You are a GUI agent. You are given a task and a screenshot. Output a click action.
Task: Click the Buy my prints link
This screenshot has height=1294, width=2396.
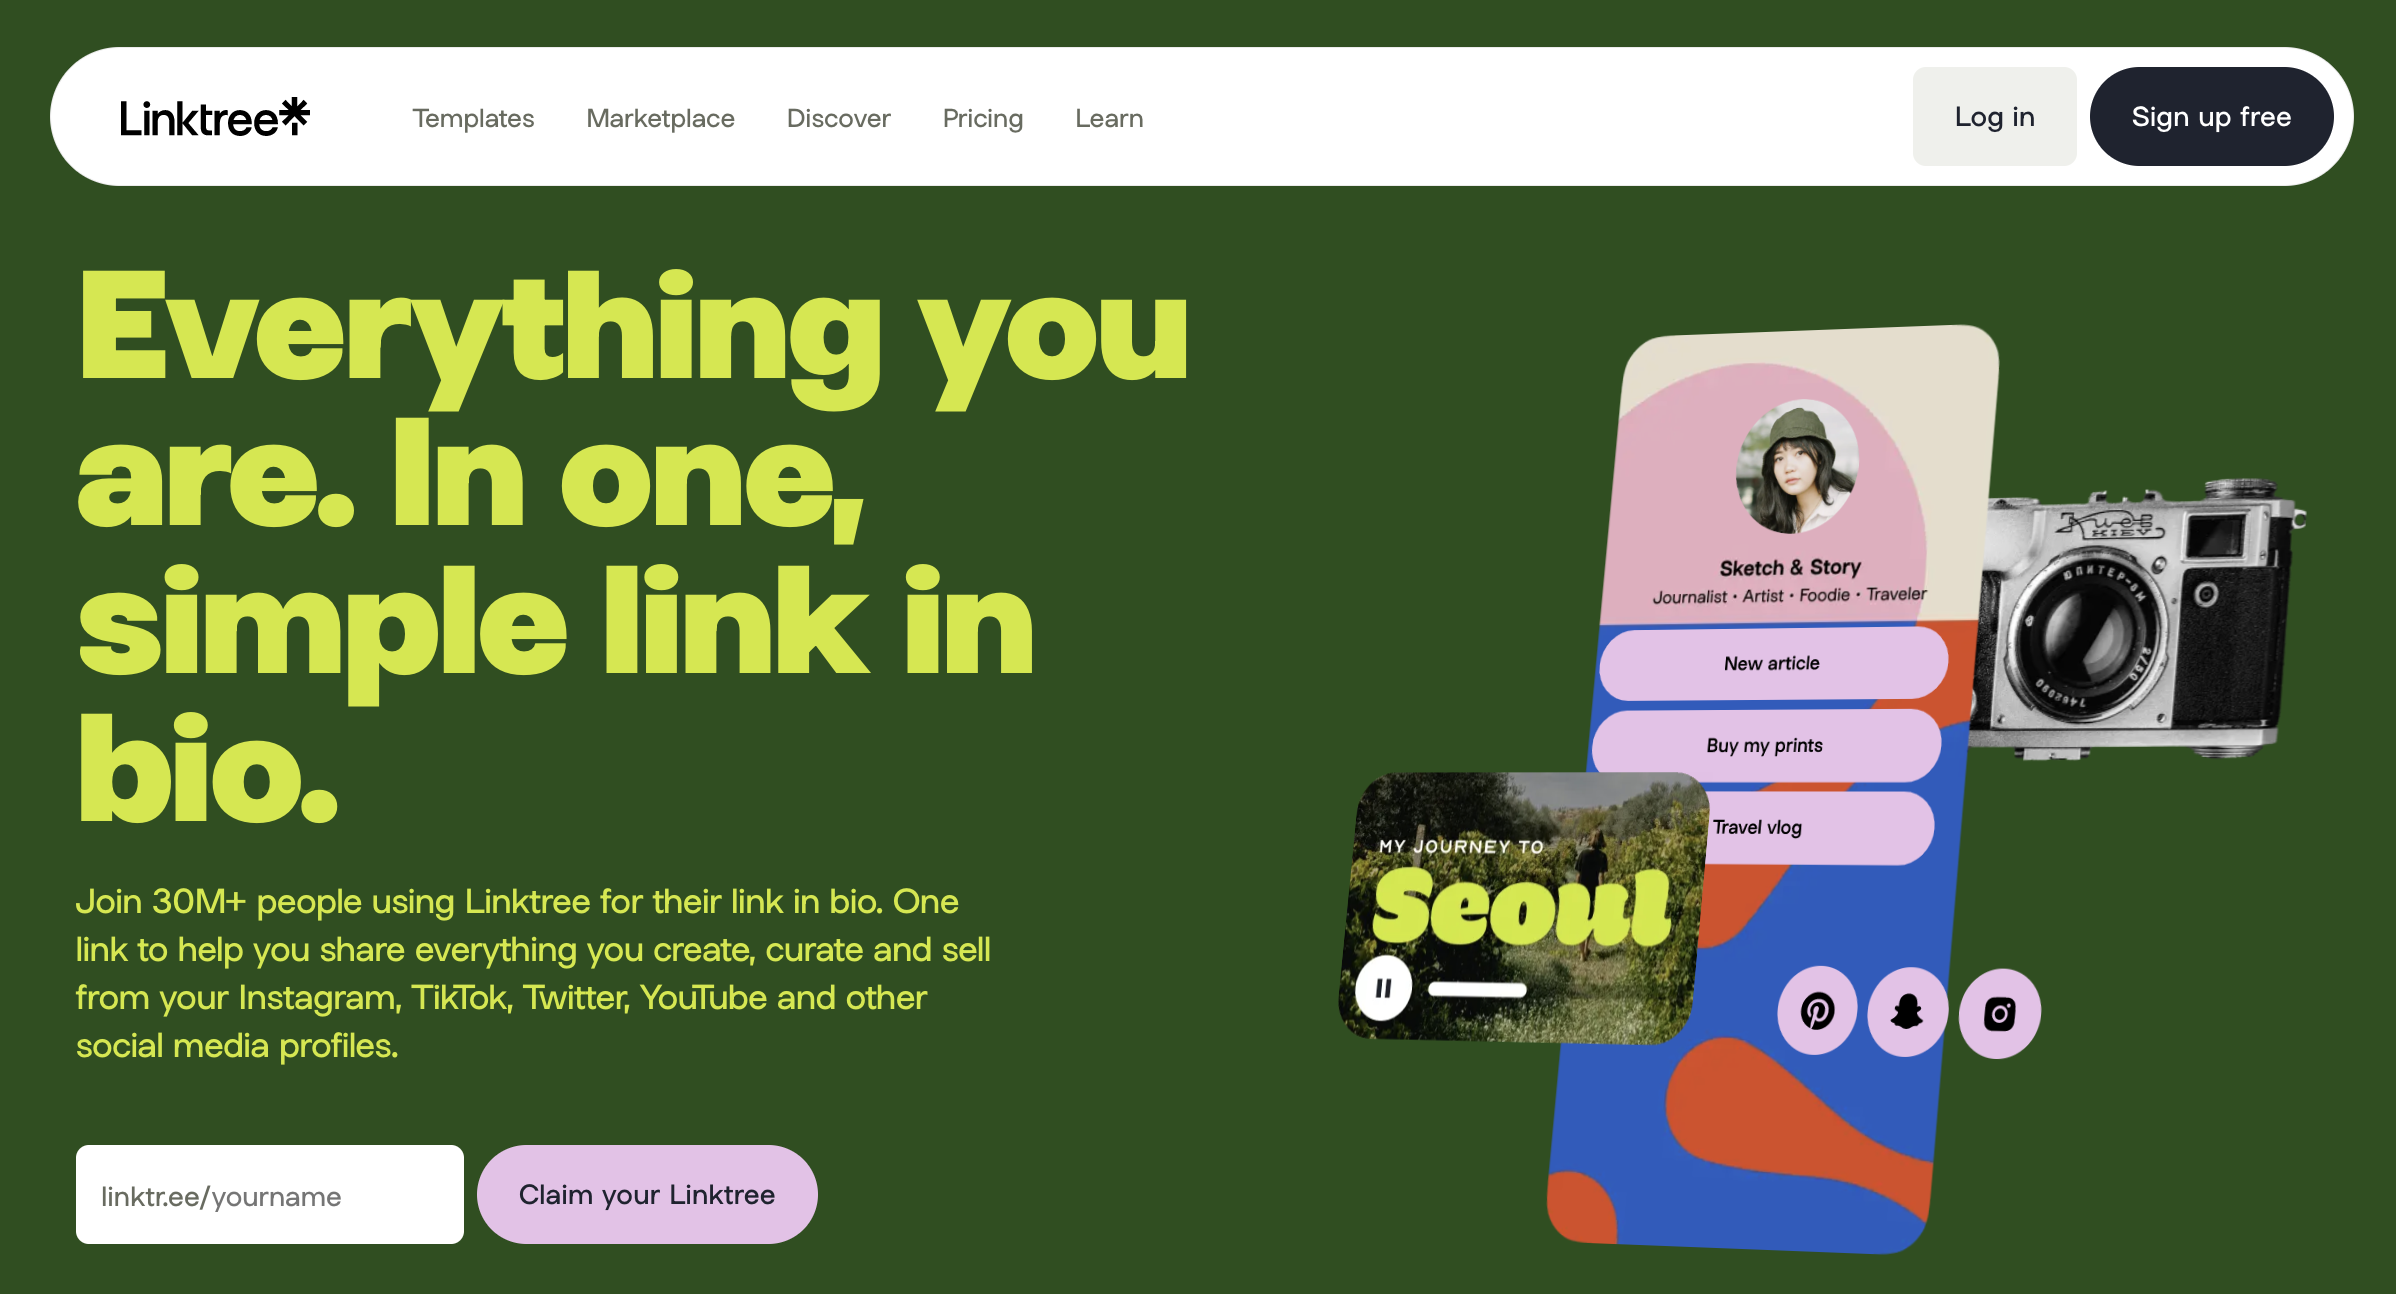pos(1765,745)
